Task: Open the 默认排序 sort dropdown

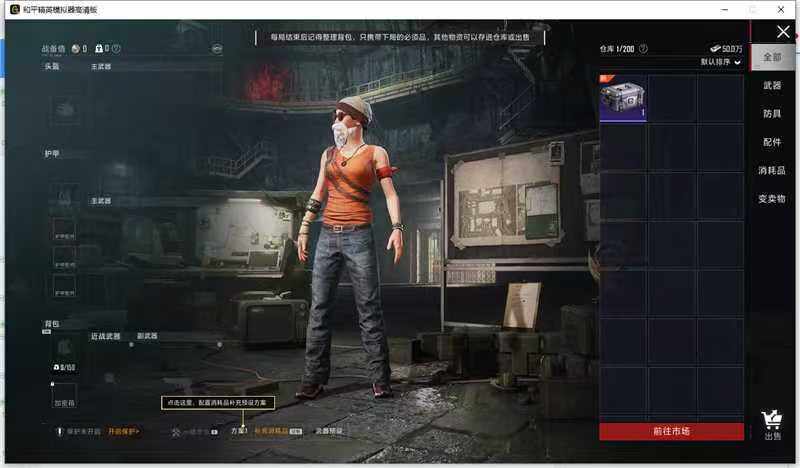Action: (720, 62)
